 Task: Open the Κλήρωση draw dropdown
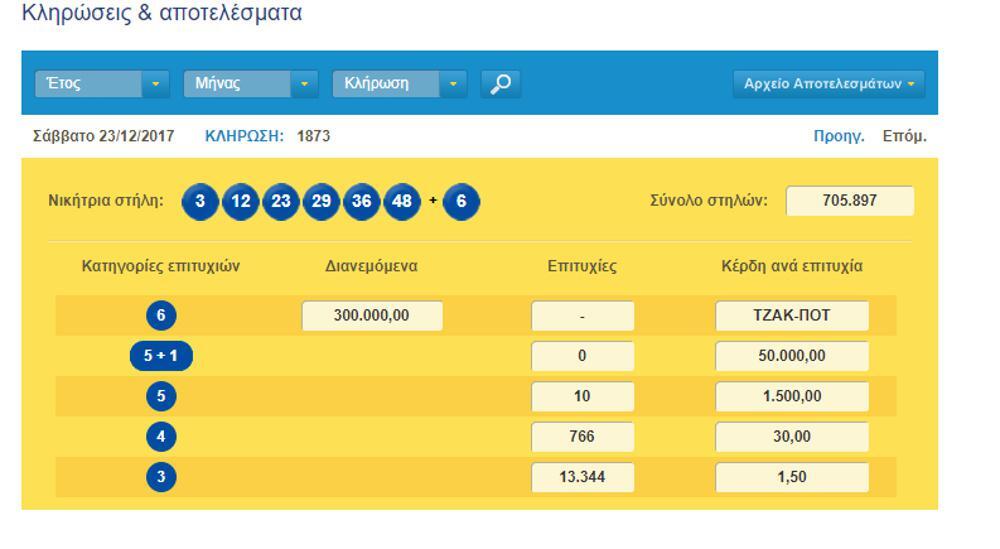(x=399, y=84)
